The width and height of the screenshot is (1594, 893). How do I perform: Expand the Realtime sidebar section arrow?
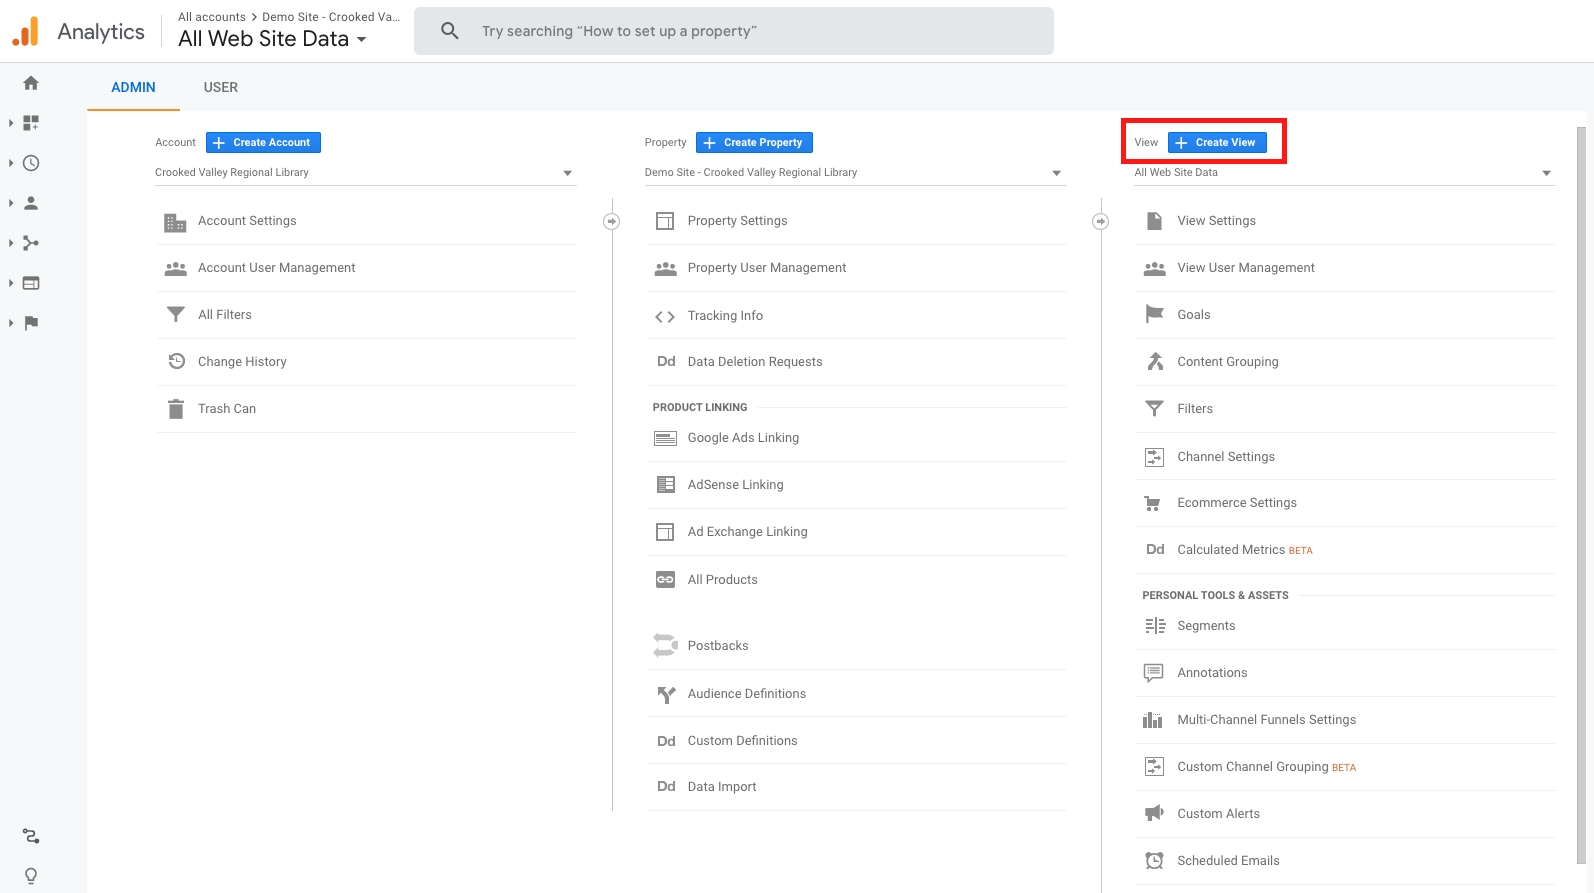pos(11,163)
